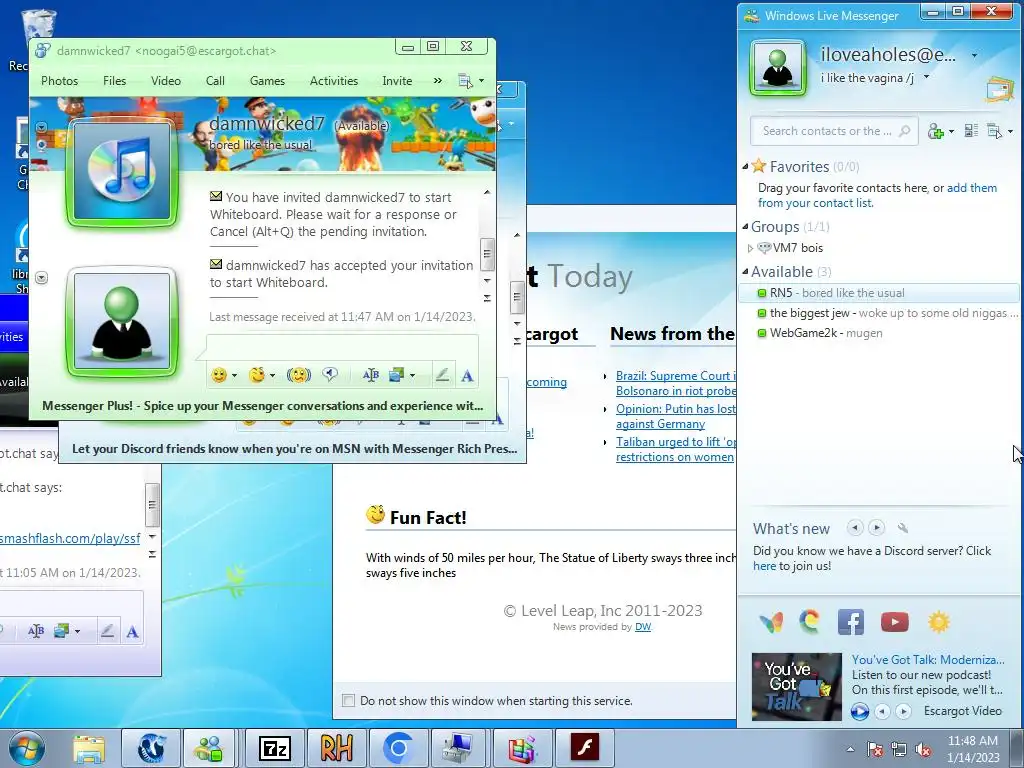Switch to Messenger via the taskbar people icon
The image size is (1024, 768).
pyautogui.click(x=210, y=748)
